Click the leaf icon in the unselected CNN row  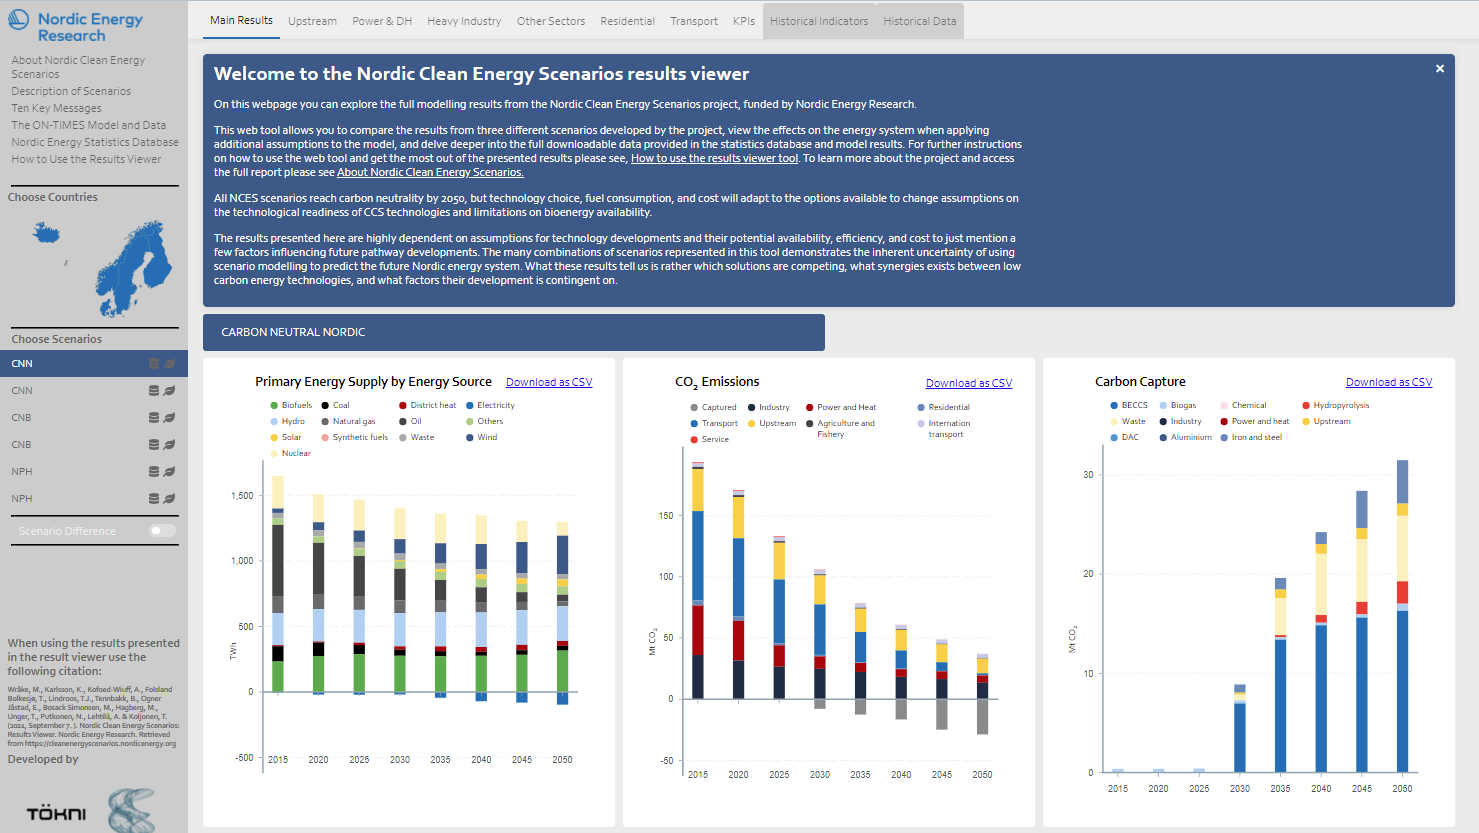(x=169, y=391)
